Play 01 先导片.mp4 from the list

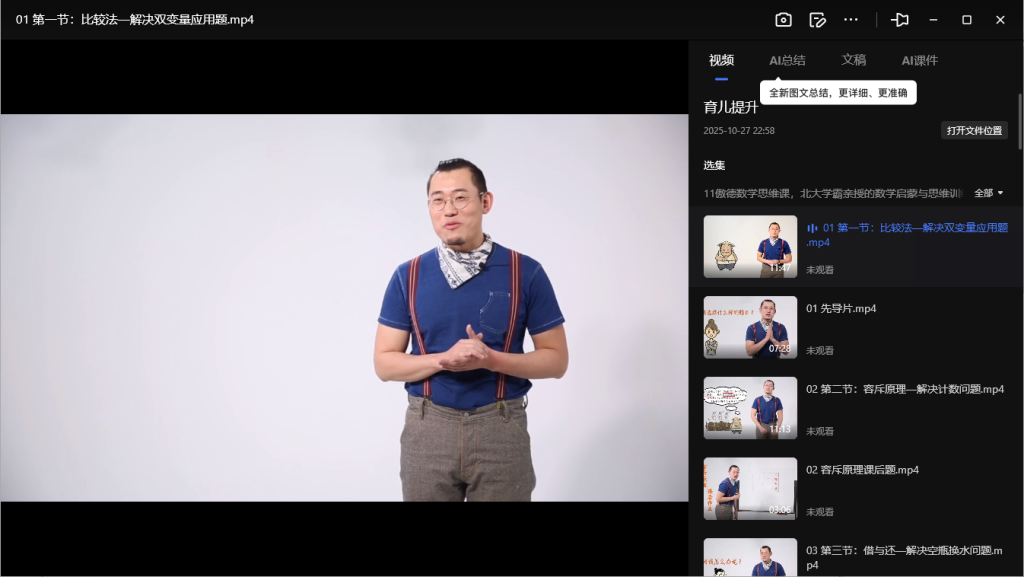pyautogui.click(x=840, y=309)
